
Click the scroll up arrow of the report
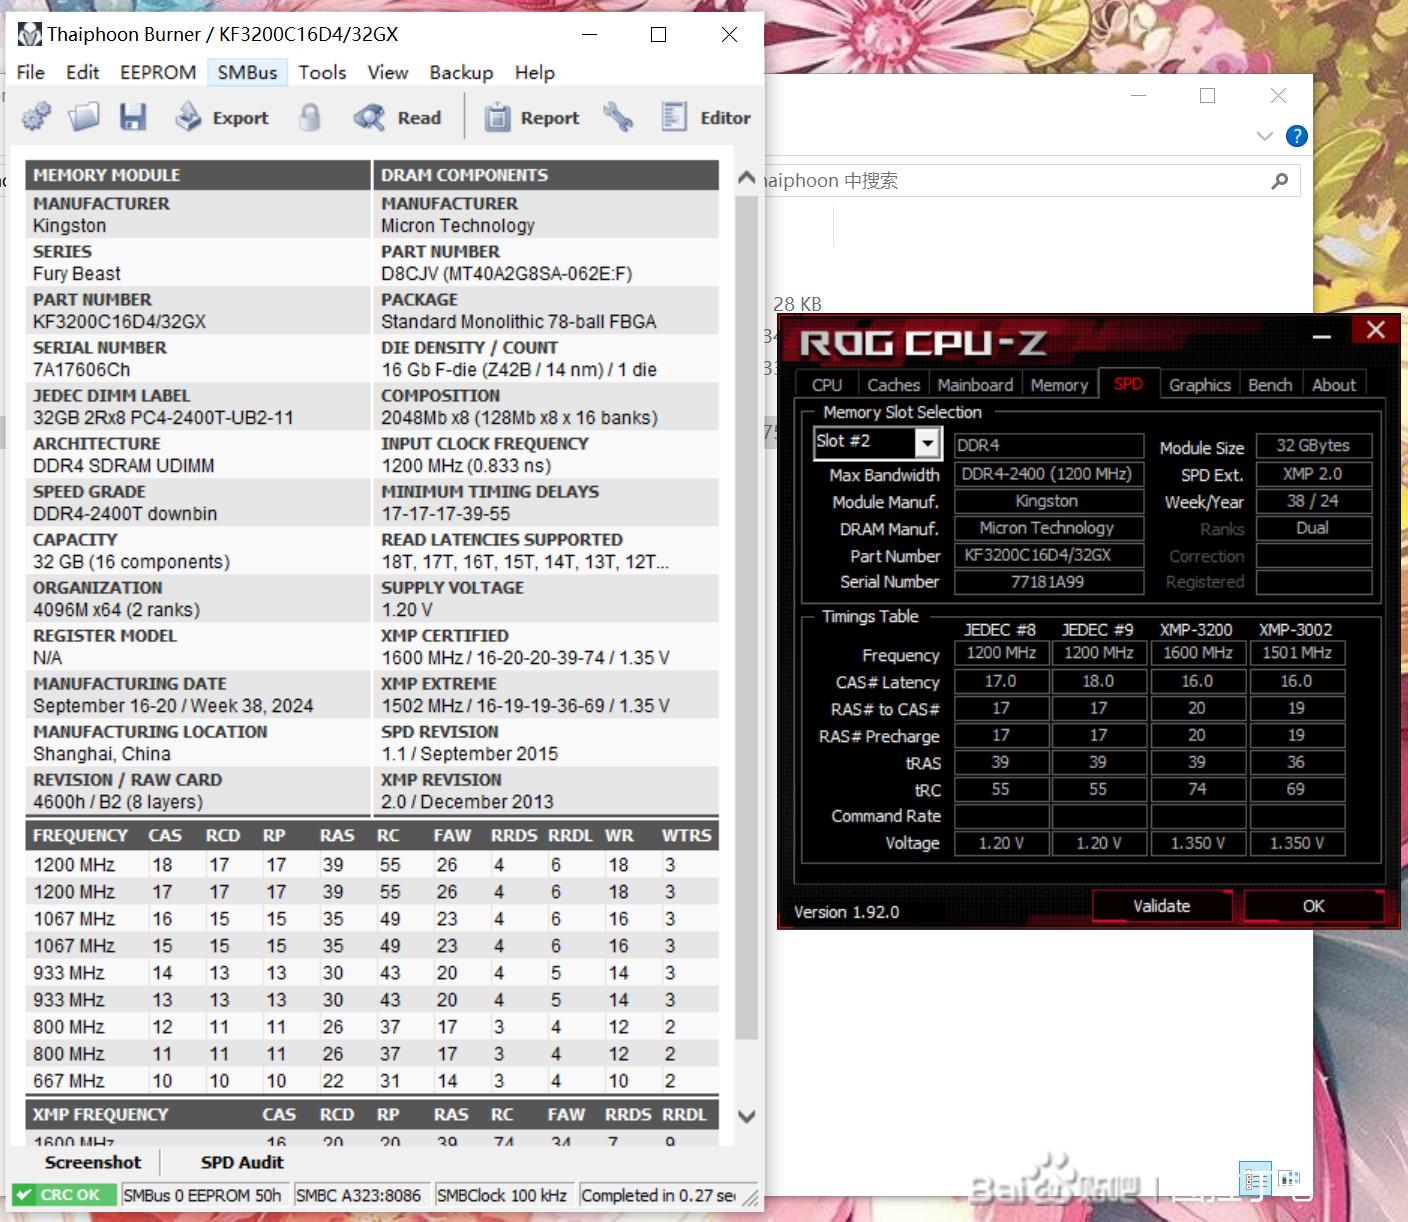tap(746, 178)
